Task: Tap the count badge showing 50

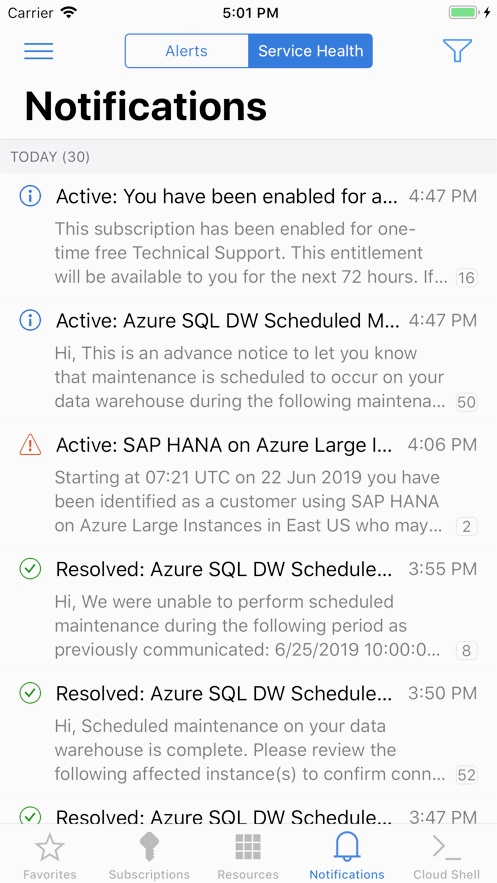Action: point(467,402)
